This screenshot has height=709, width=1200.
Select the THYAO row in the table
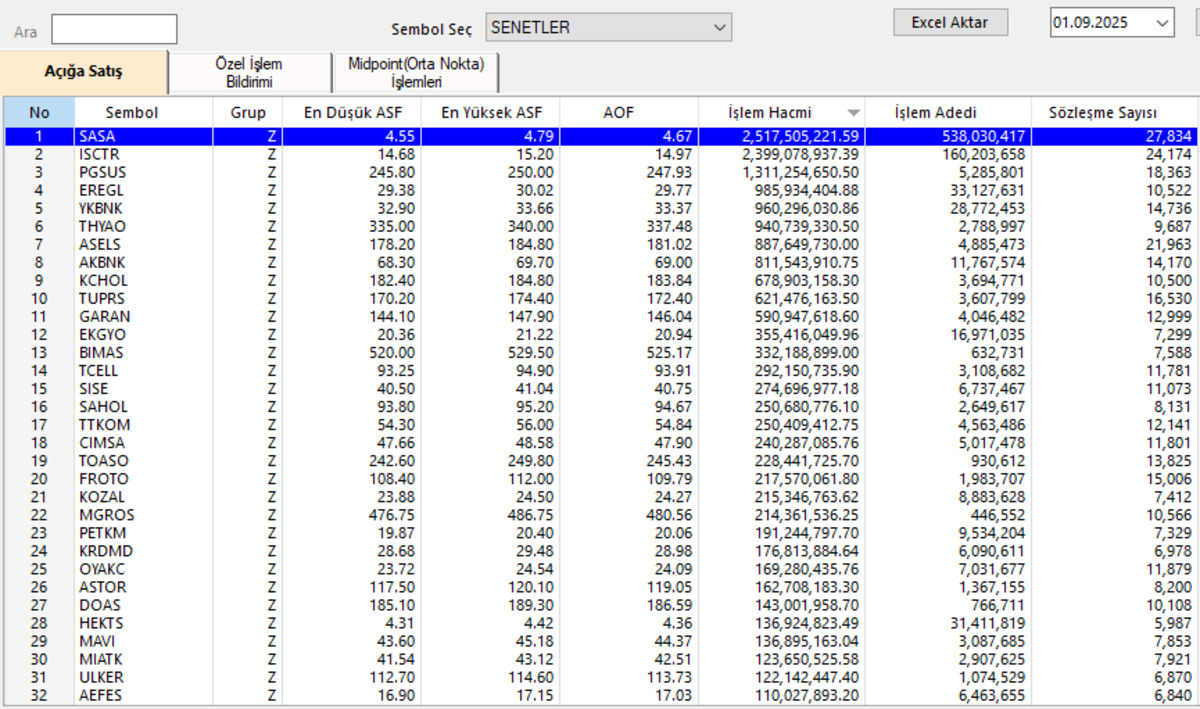coord(600,227)
